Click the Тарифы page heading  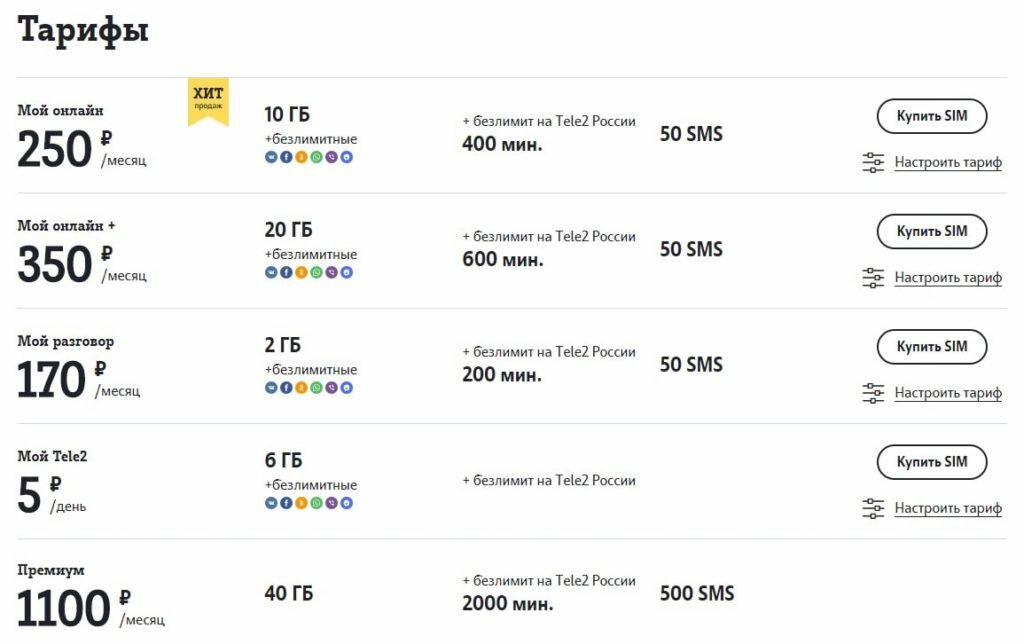[x=83, y=31]
